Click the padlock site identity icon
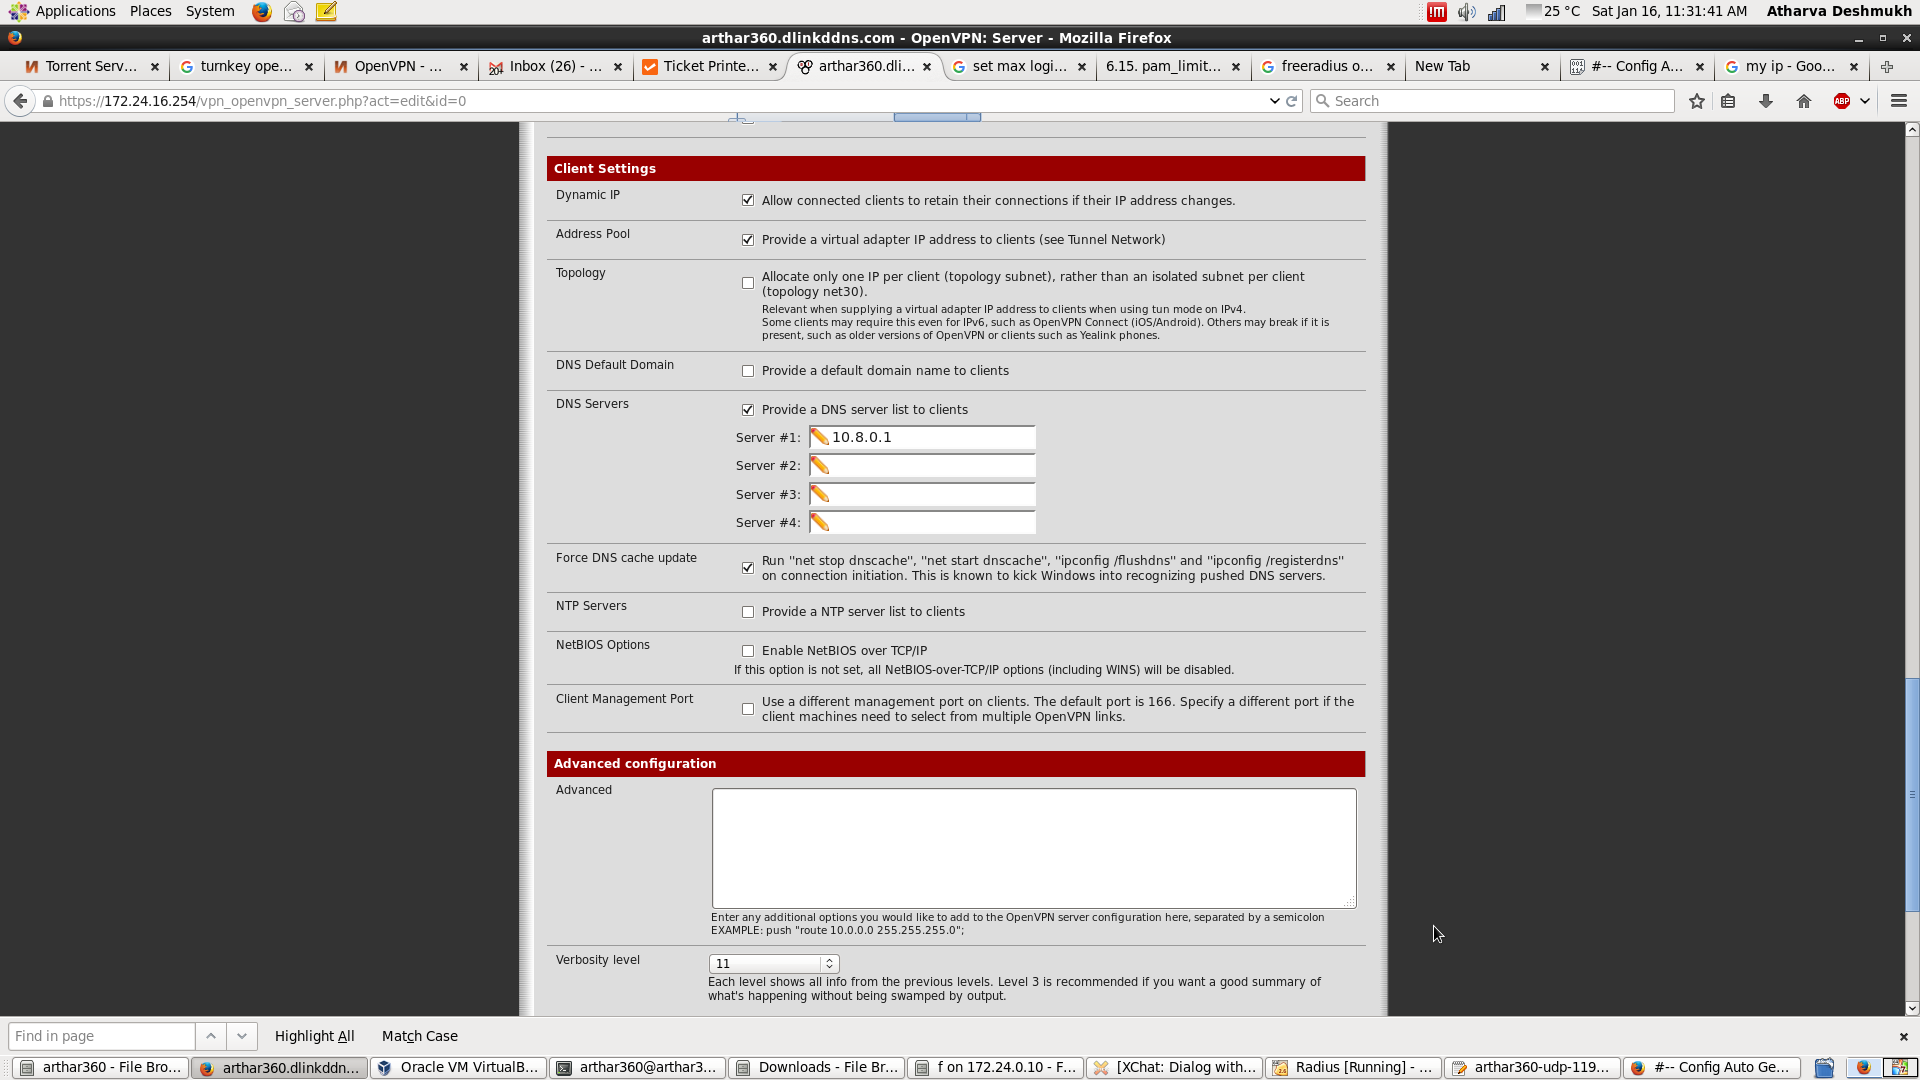 pyautogui.click(x=47, y=101)
